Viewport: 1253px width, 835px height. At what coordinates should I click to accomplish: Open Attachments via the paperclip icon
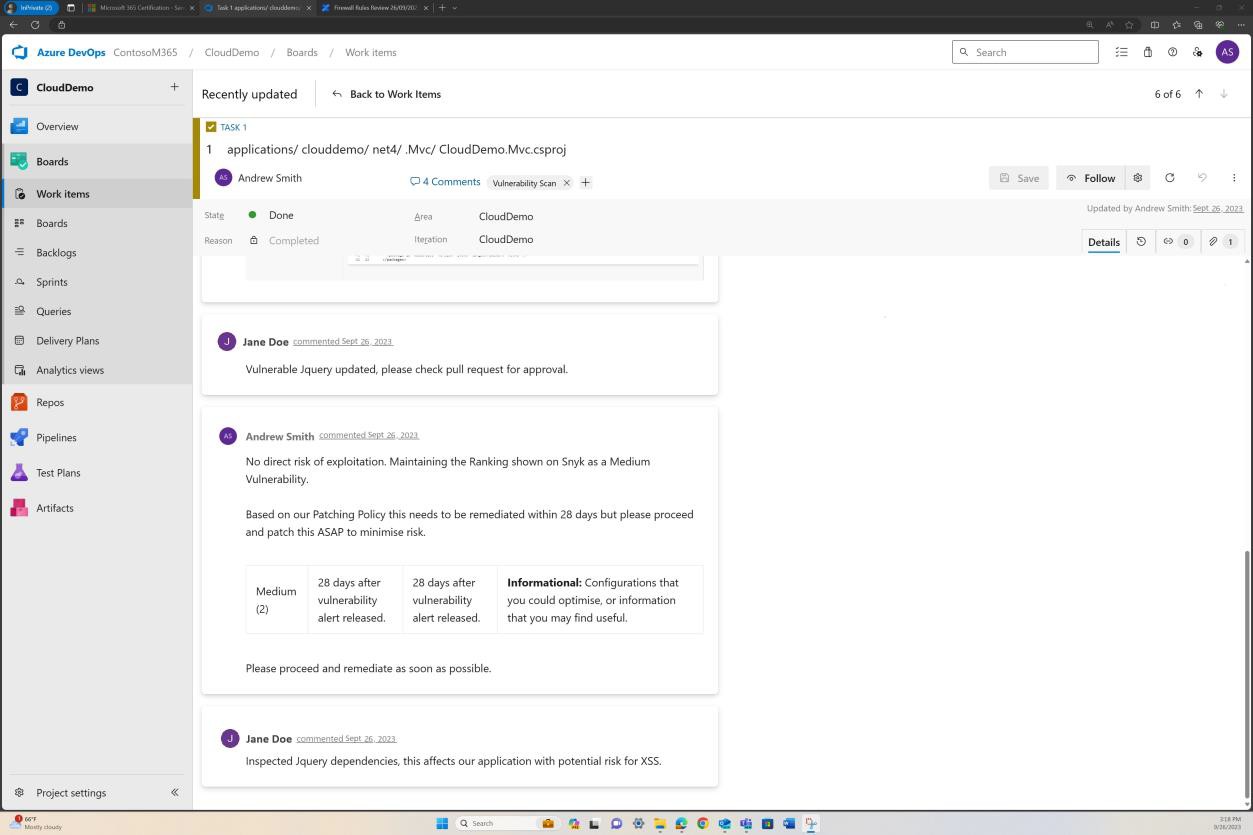(1220, 241)
